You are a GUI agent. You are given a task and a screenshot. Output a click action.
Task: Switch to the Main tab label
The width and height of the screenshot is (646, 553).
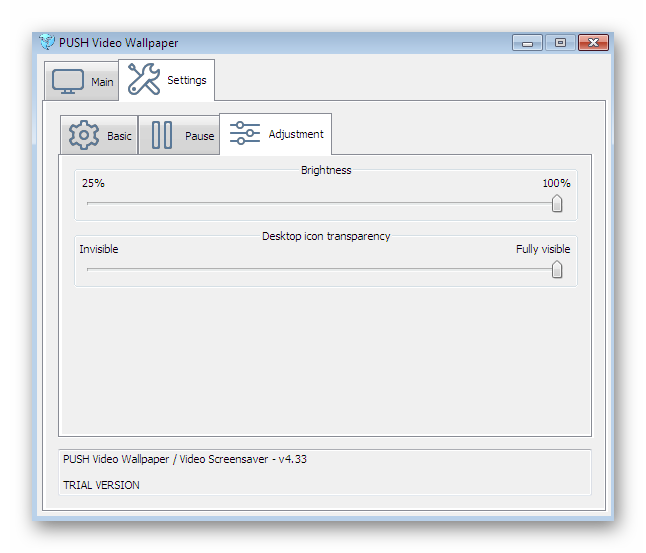tap(102, 82)
